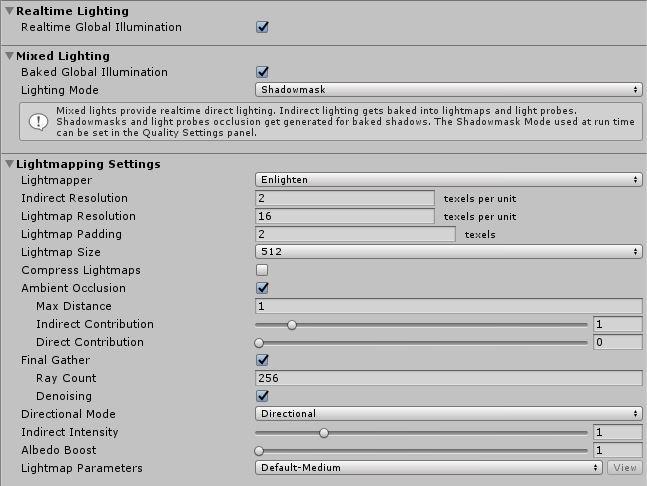Click the Indirect Intensity slider handle

point(324,432)
